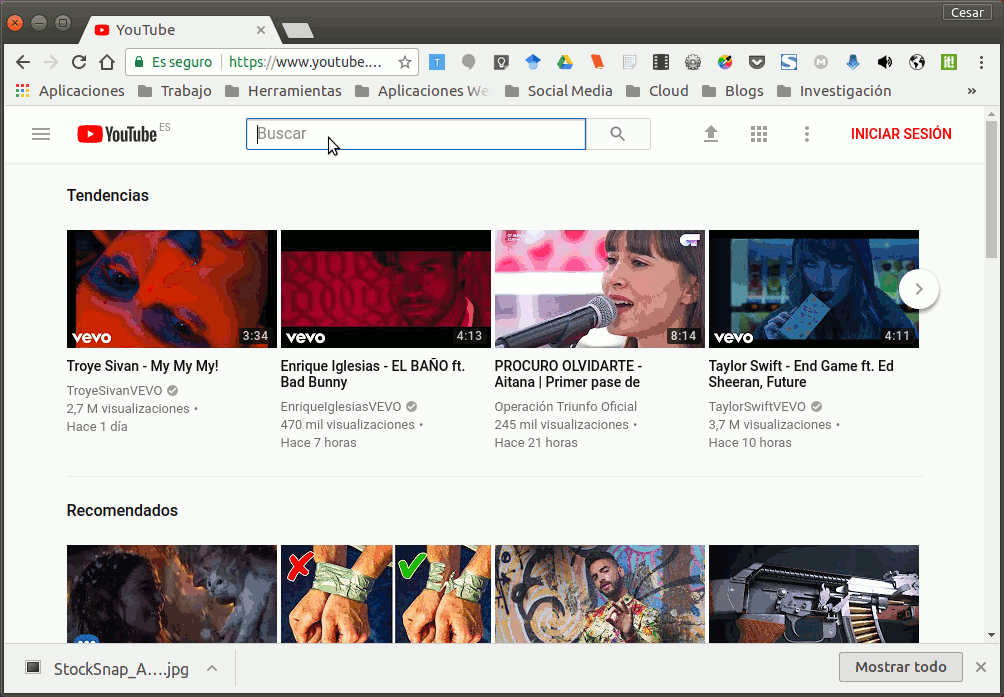The image size is (1004, 697).
Task: Click the speaker volume extension icon
Action: [x=885, y=62]
